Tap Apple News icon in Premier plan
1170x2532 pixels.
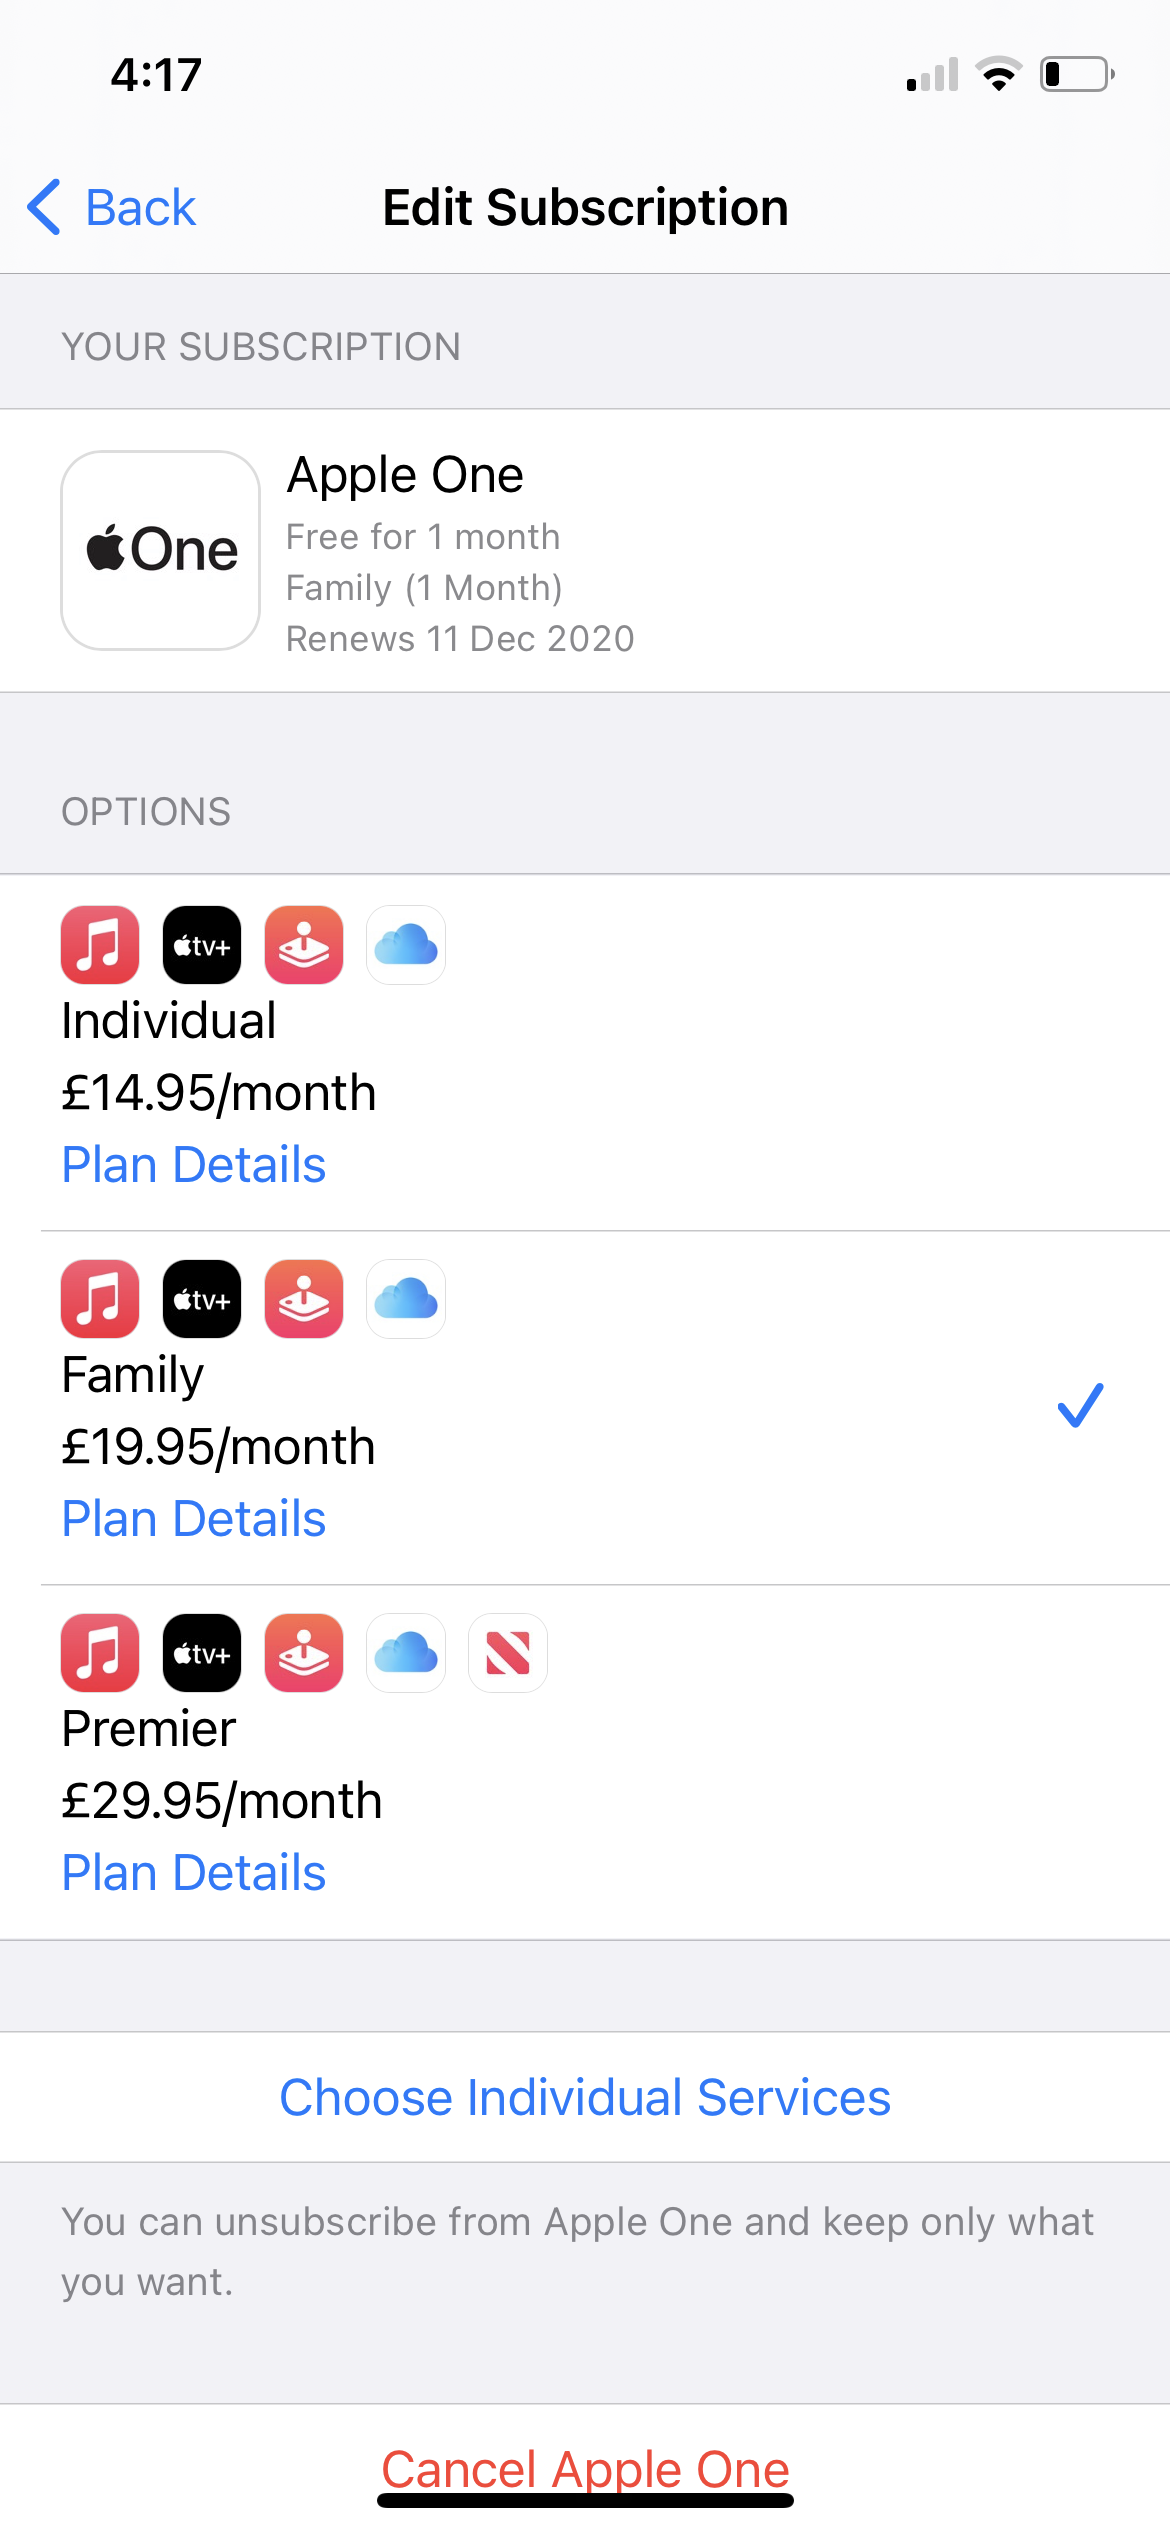508,1653
